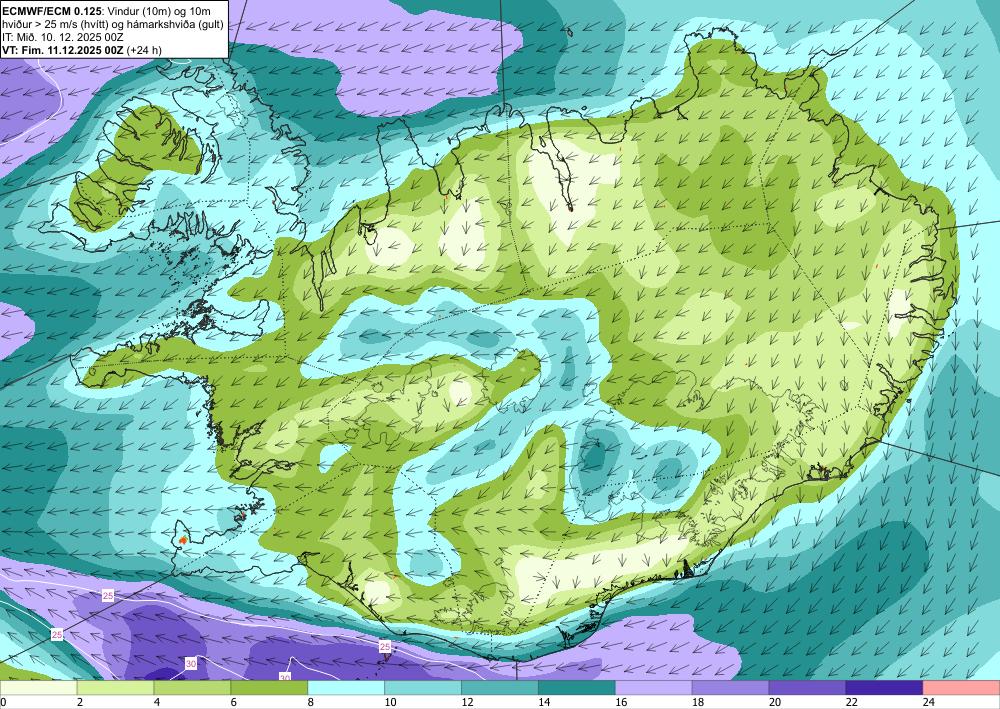Select the 8–10 m/s light cyan legend swatch
The image size is (1000, 709).
[x=346, y=688]
